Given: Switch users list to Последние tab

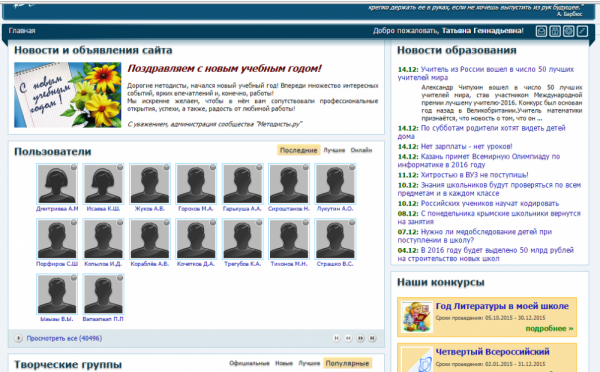Looking at the screenshot, I should [298, 150].
